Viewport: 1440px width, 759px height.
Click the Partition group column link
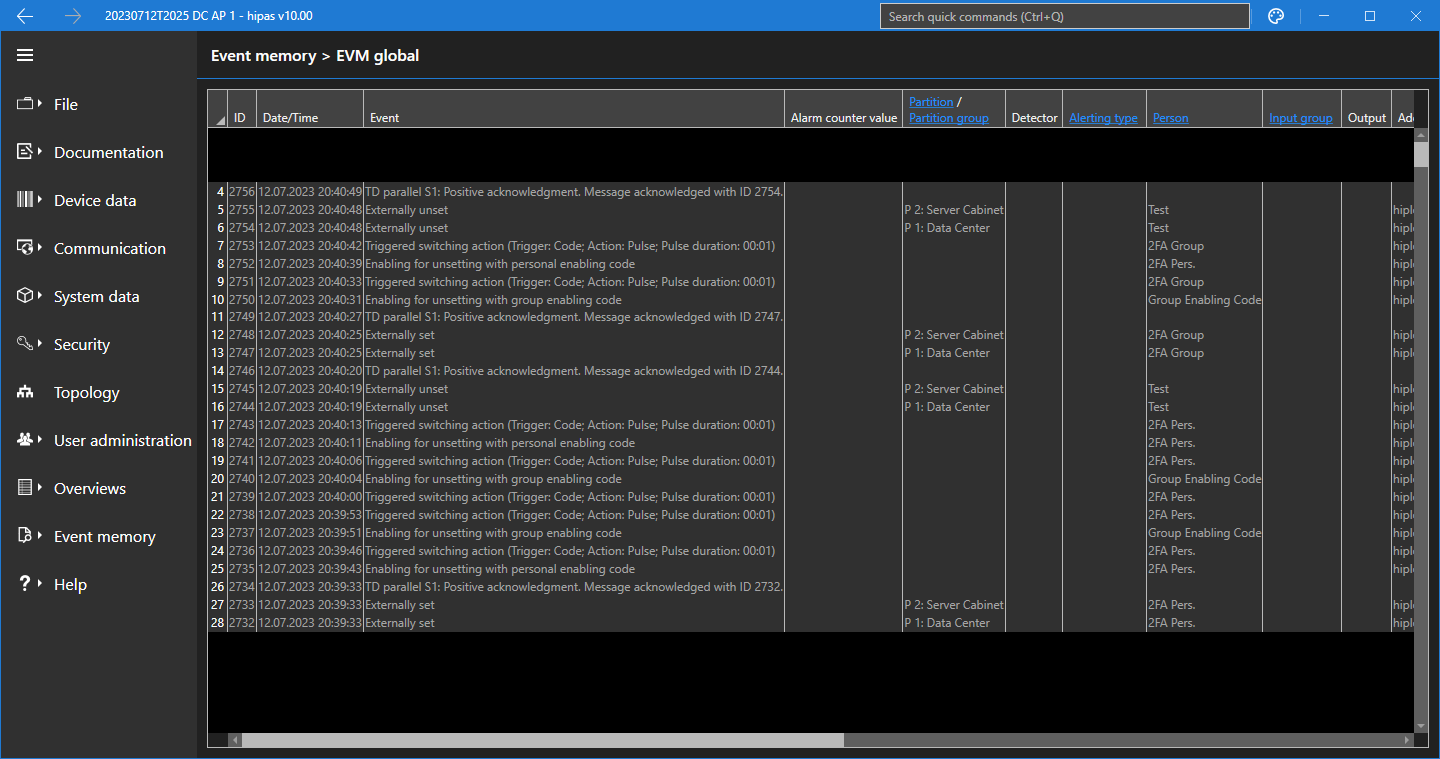tap(948, 118)
